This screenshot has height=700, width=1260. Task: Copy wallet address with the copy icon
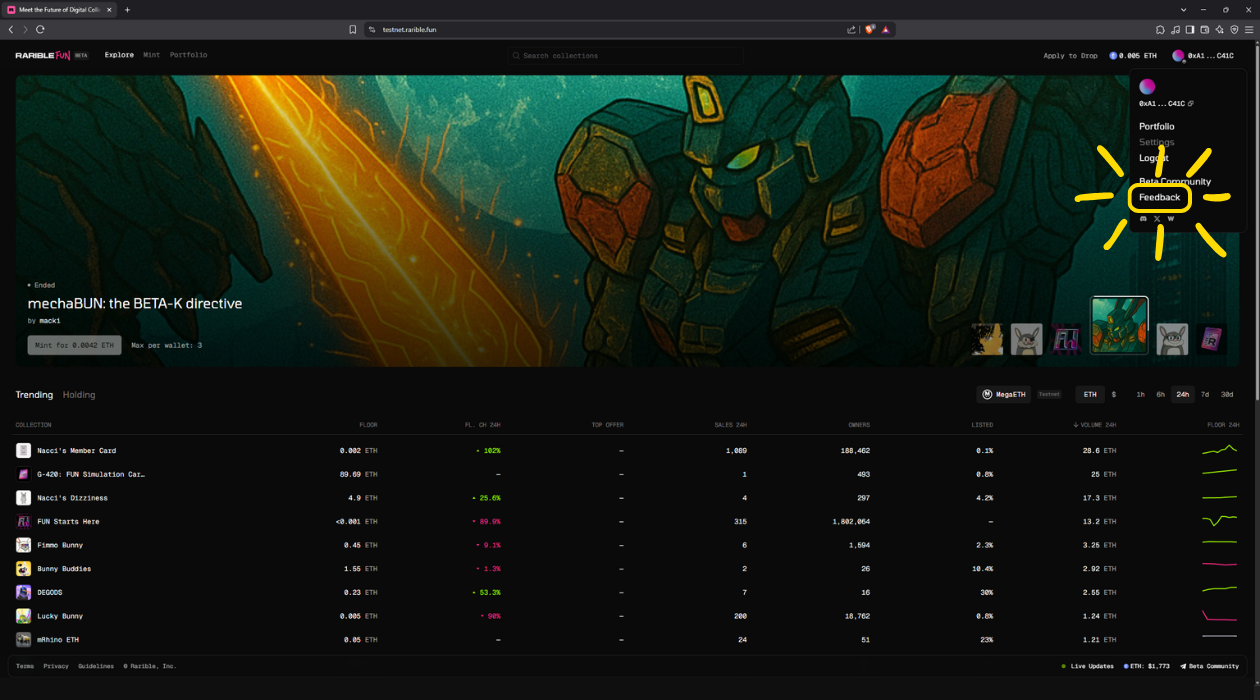point(1190,104)
